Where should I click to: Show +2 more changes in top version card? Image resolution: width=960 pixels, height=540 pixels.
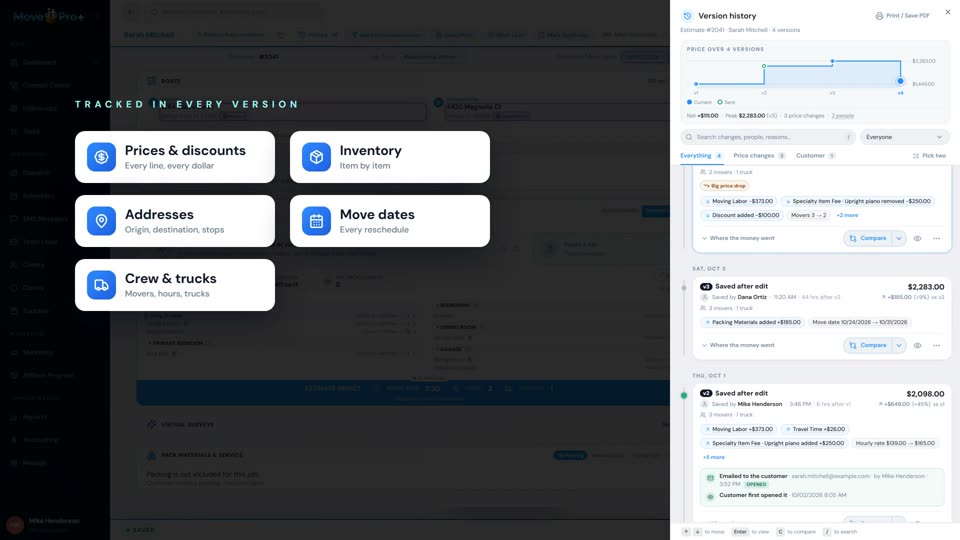pos(847,215)
